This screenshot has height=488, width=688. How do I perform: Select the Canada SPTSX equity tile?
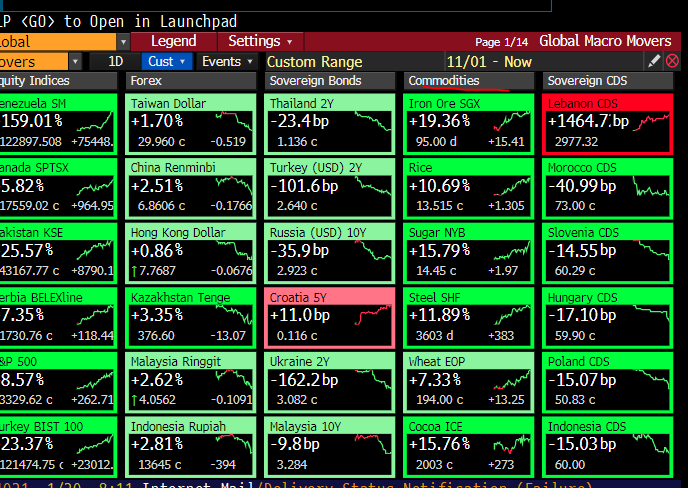[58, 188]
